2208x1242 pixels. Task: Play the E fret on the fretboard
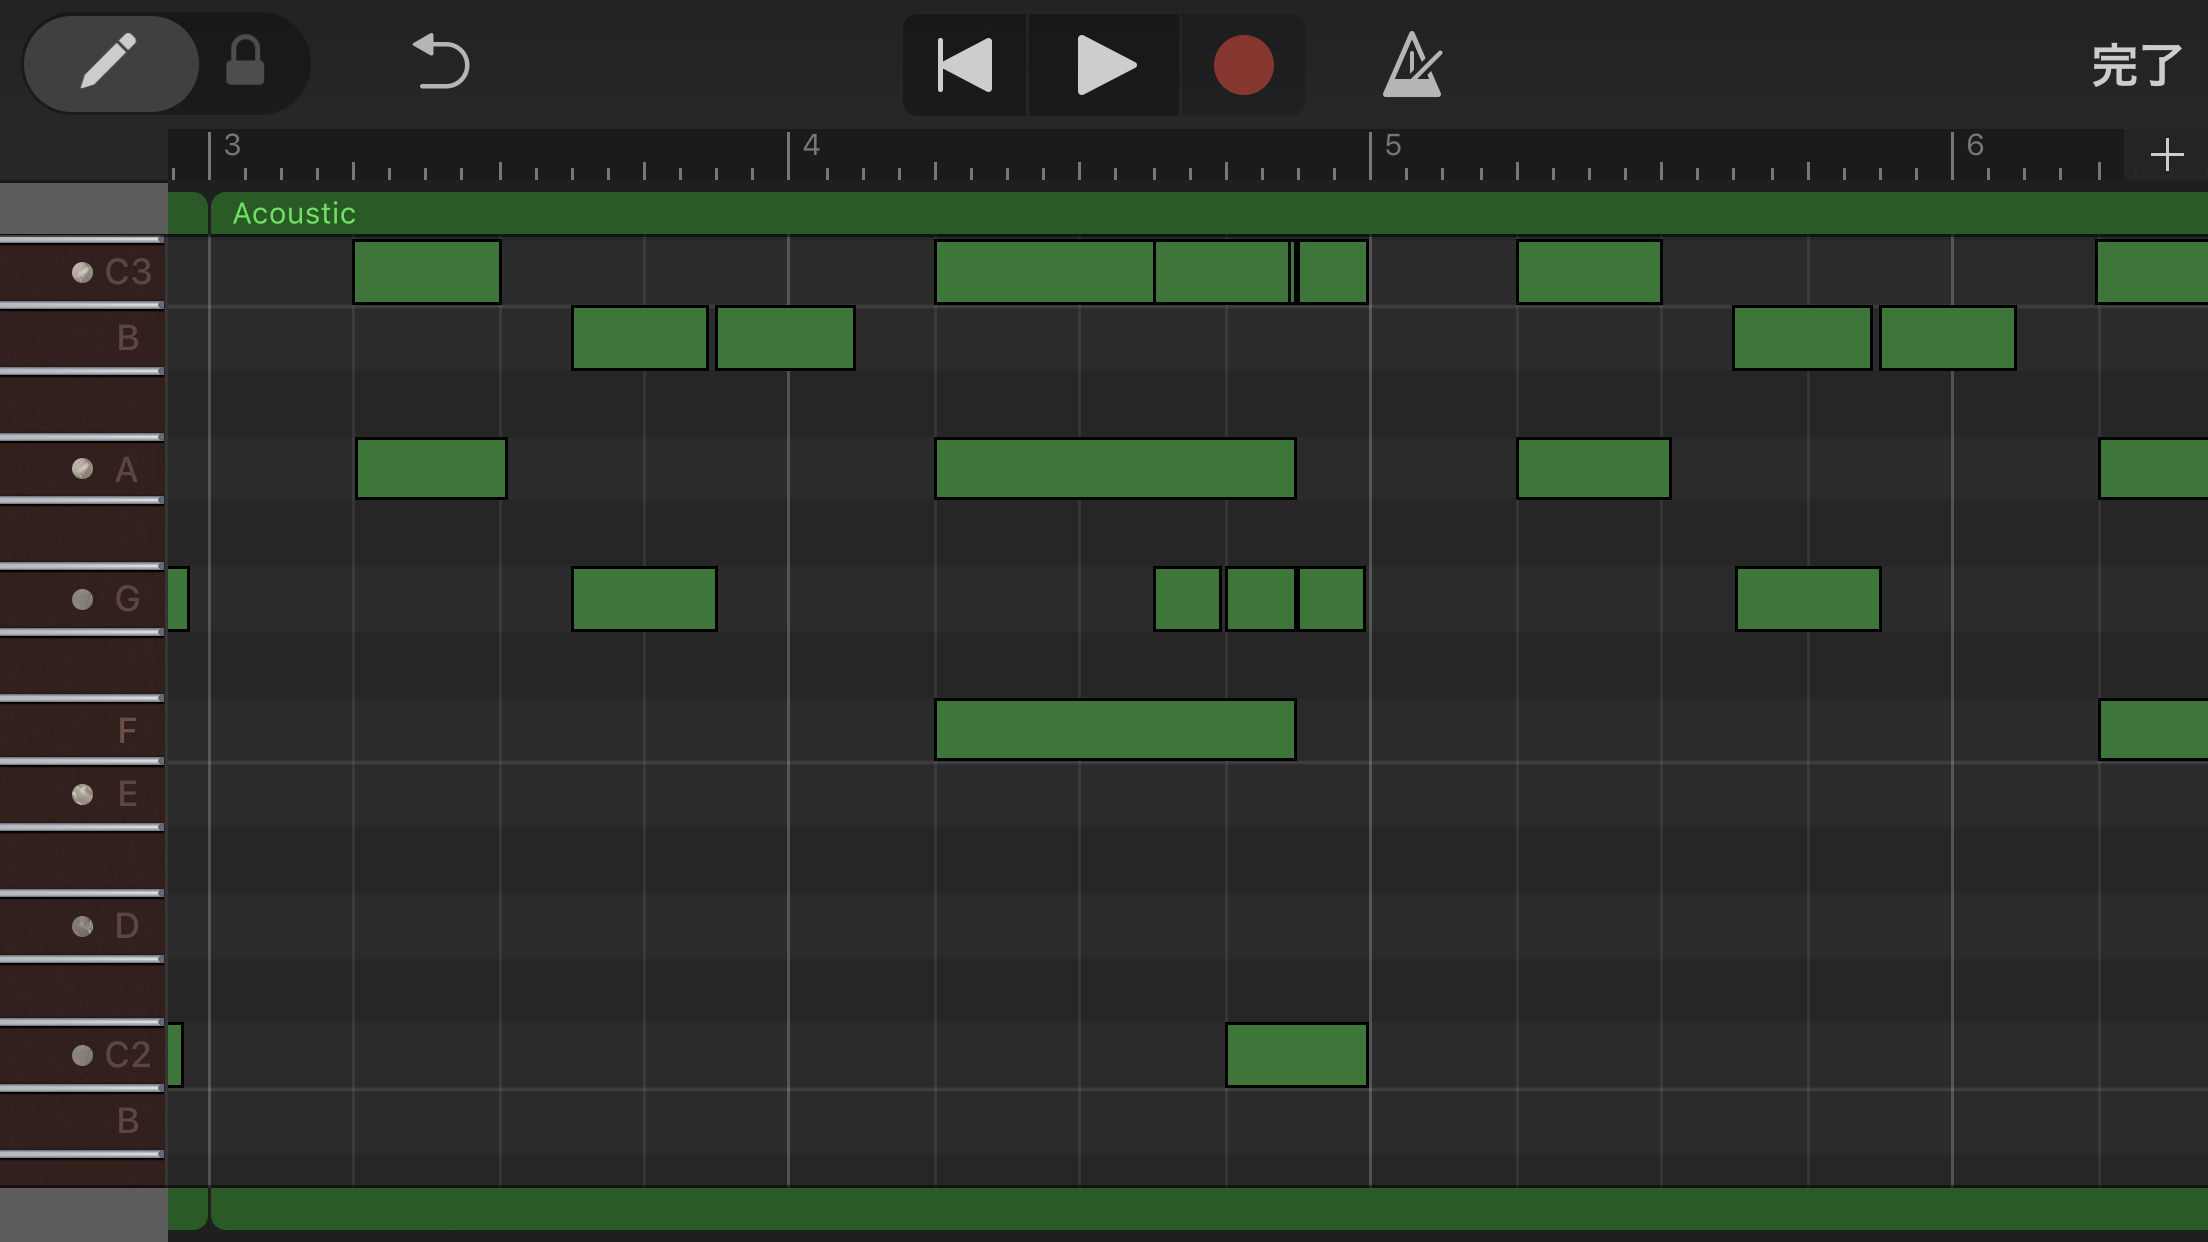coord(83,794)
